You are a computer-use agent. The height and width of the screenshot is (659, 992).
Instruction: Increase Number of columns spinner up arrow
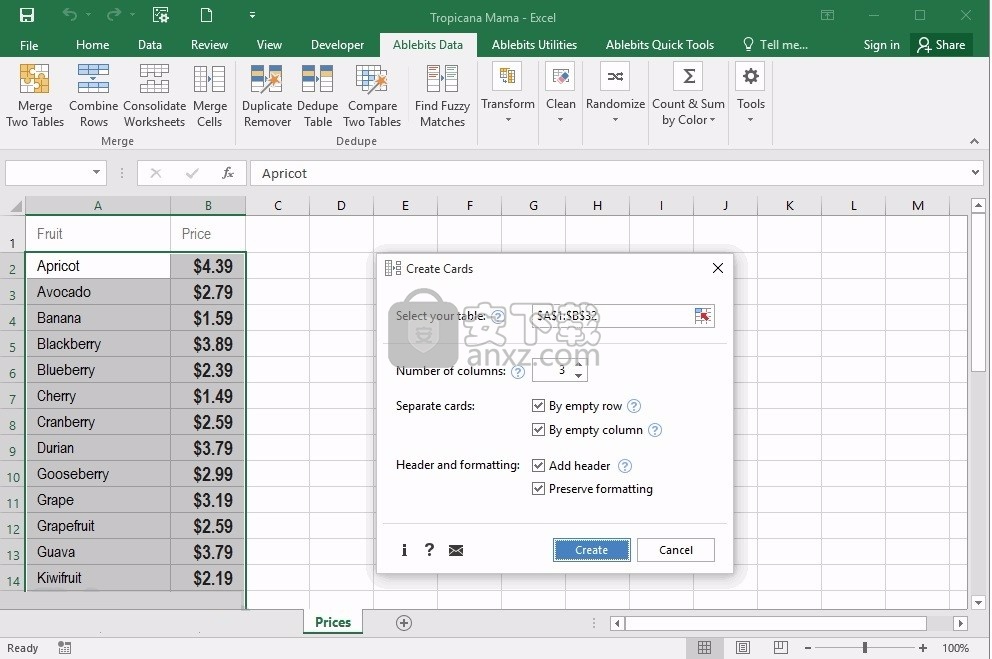click(x=578, y=365)
